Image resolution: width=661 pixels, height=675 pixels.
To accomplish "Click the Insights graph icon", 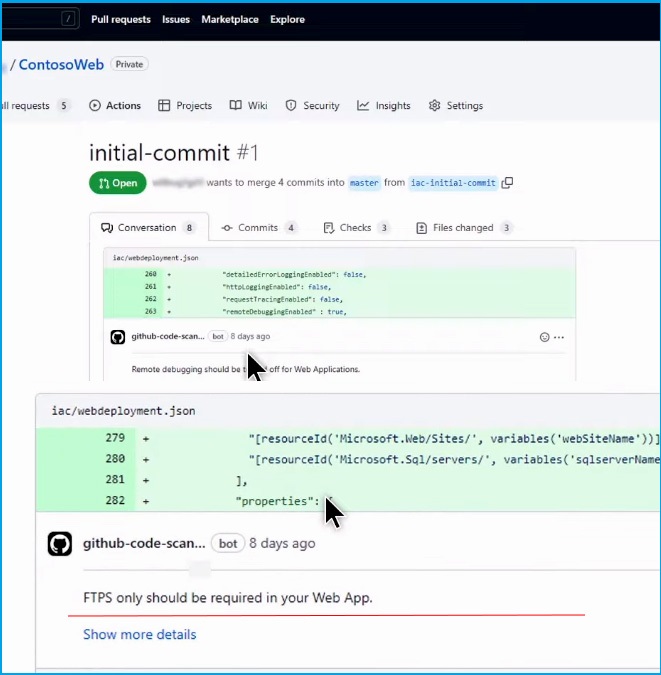I will (x=363, y=105).
